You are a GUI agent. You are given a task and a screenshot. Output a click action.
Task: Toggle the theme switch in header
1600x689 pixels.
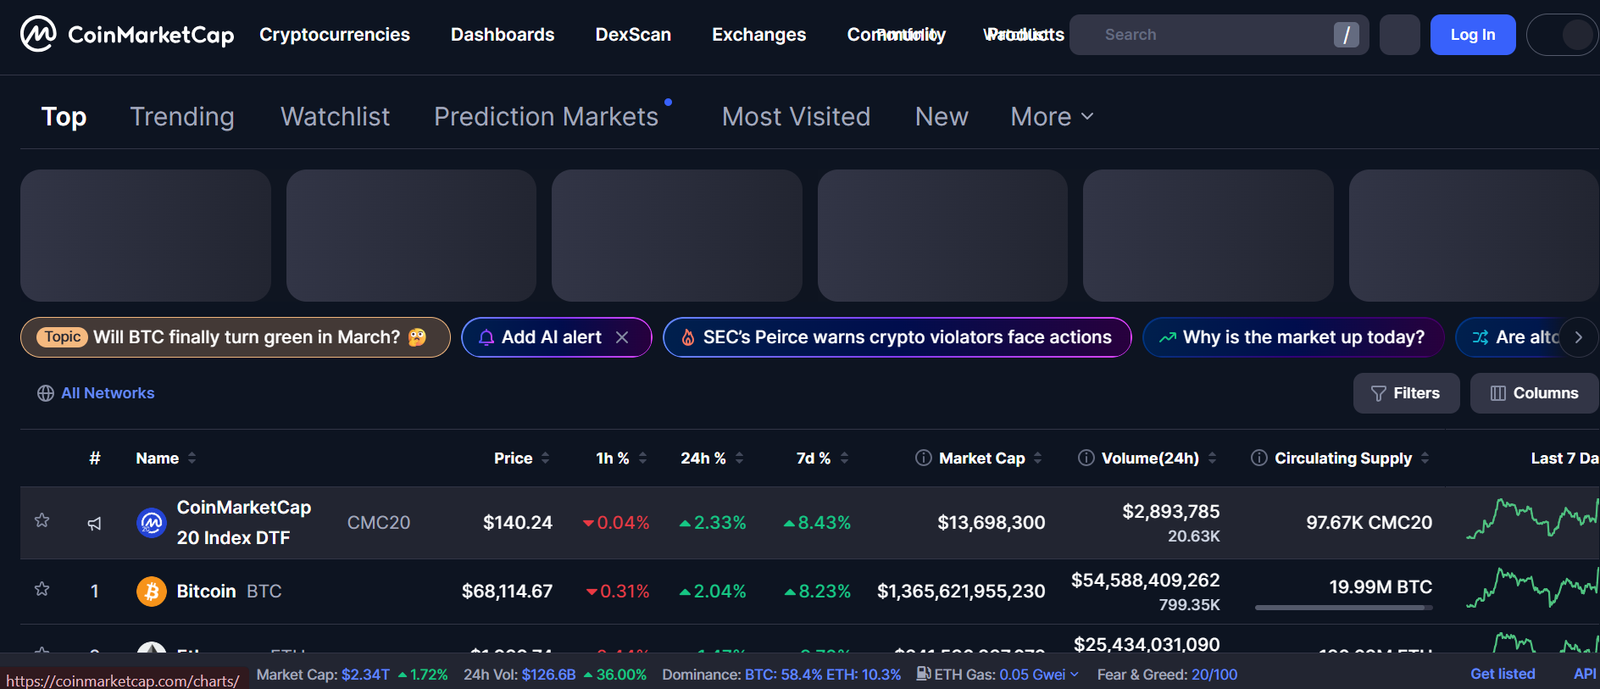[1563, 35]
